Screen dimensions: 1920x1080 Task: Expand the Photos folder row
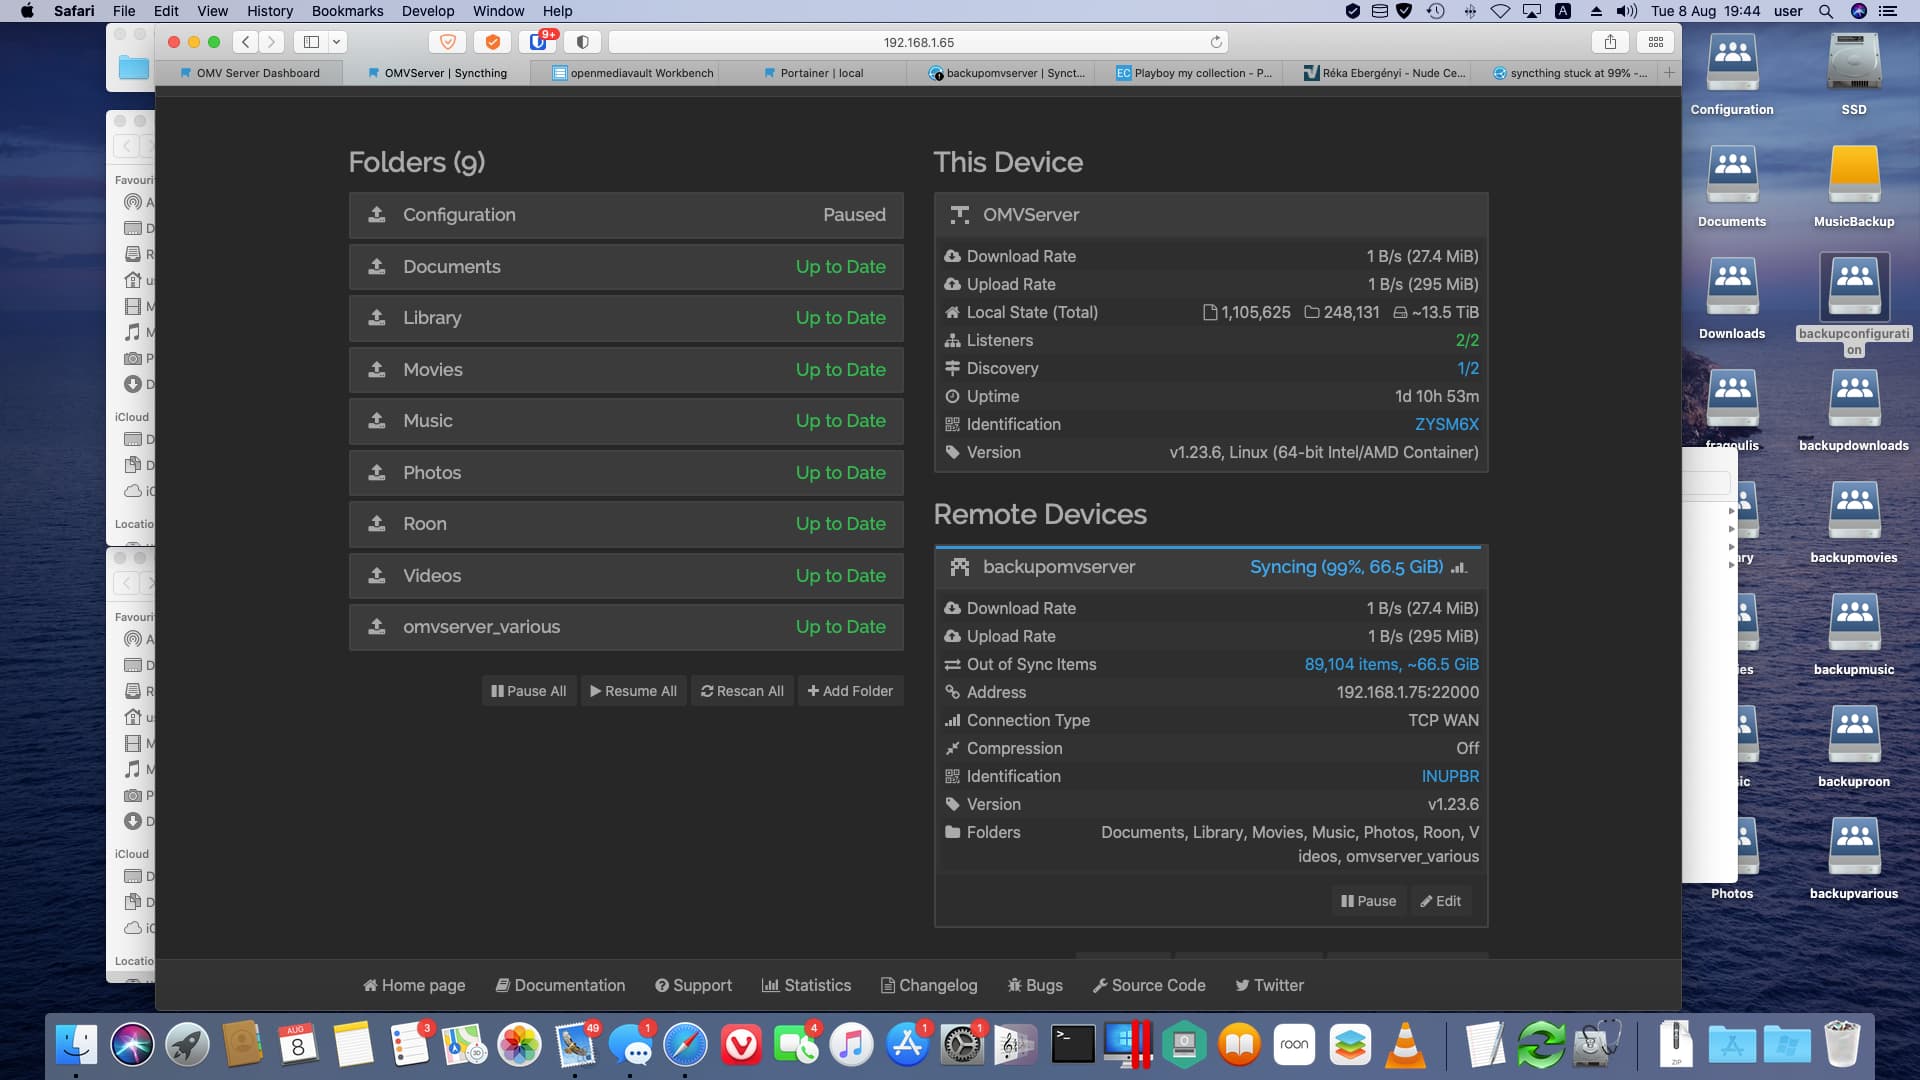(626, 473)
